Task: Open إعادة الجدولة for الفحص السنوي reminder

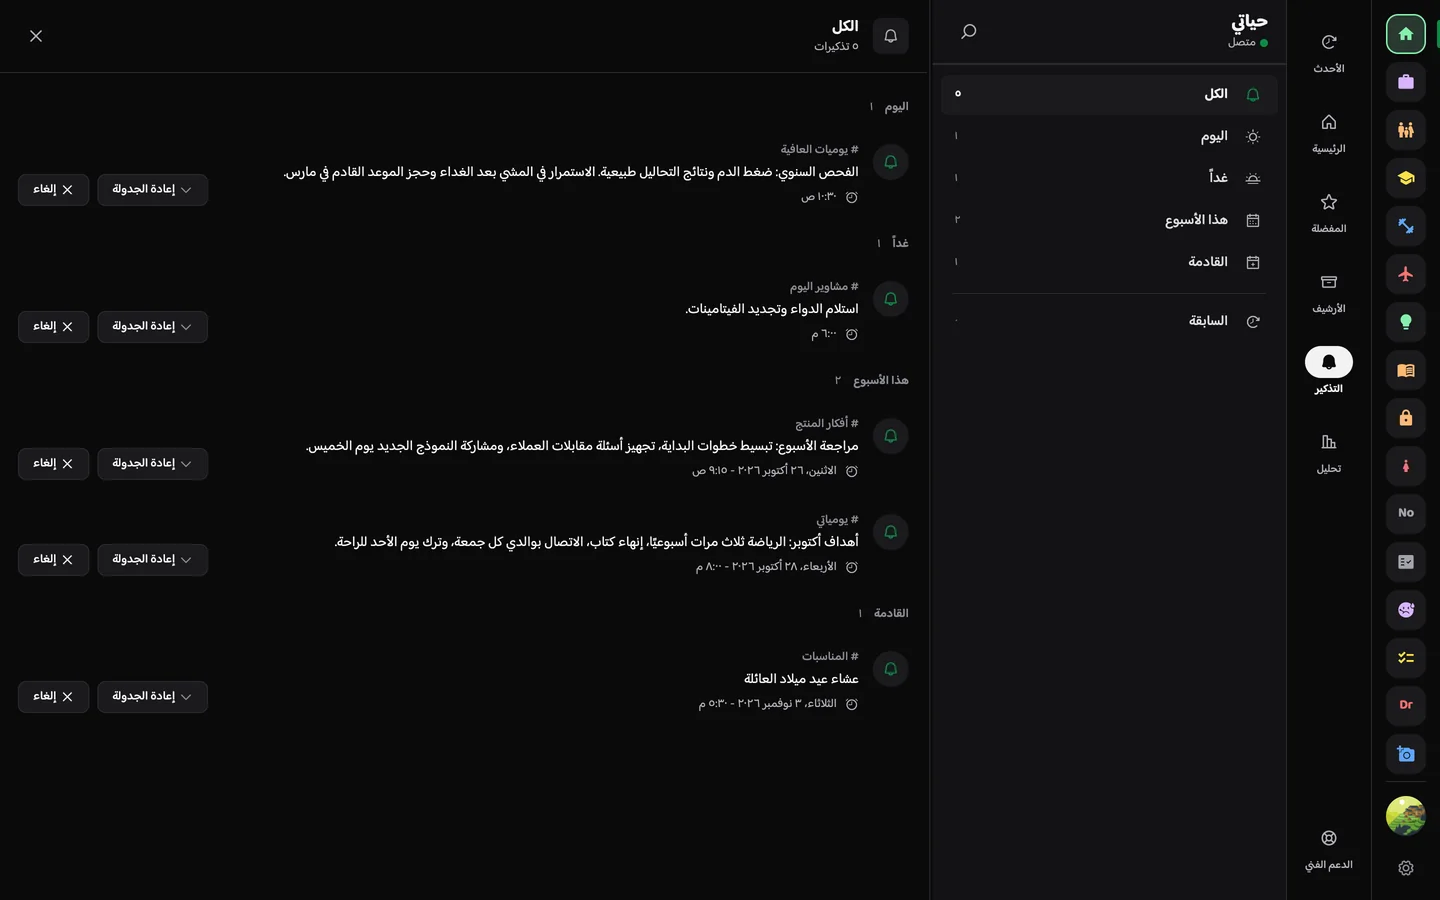Action: [x=153, y=190]
